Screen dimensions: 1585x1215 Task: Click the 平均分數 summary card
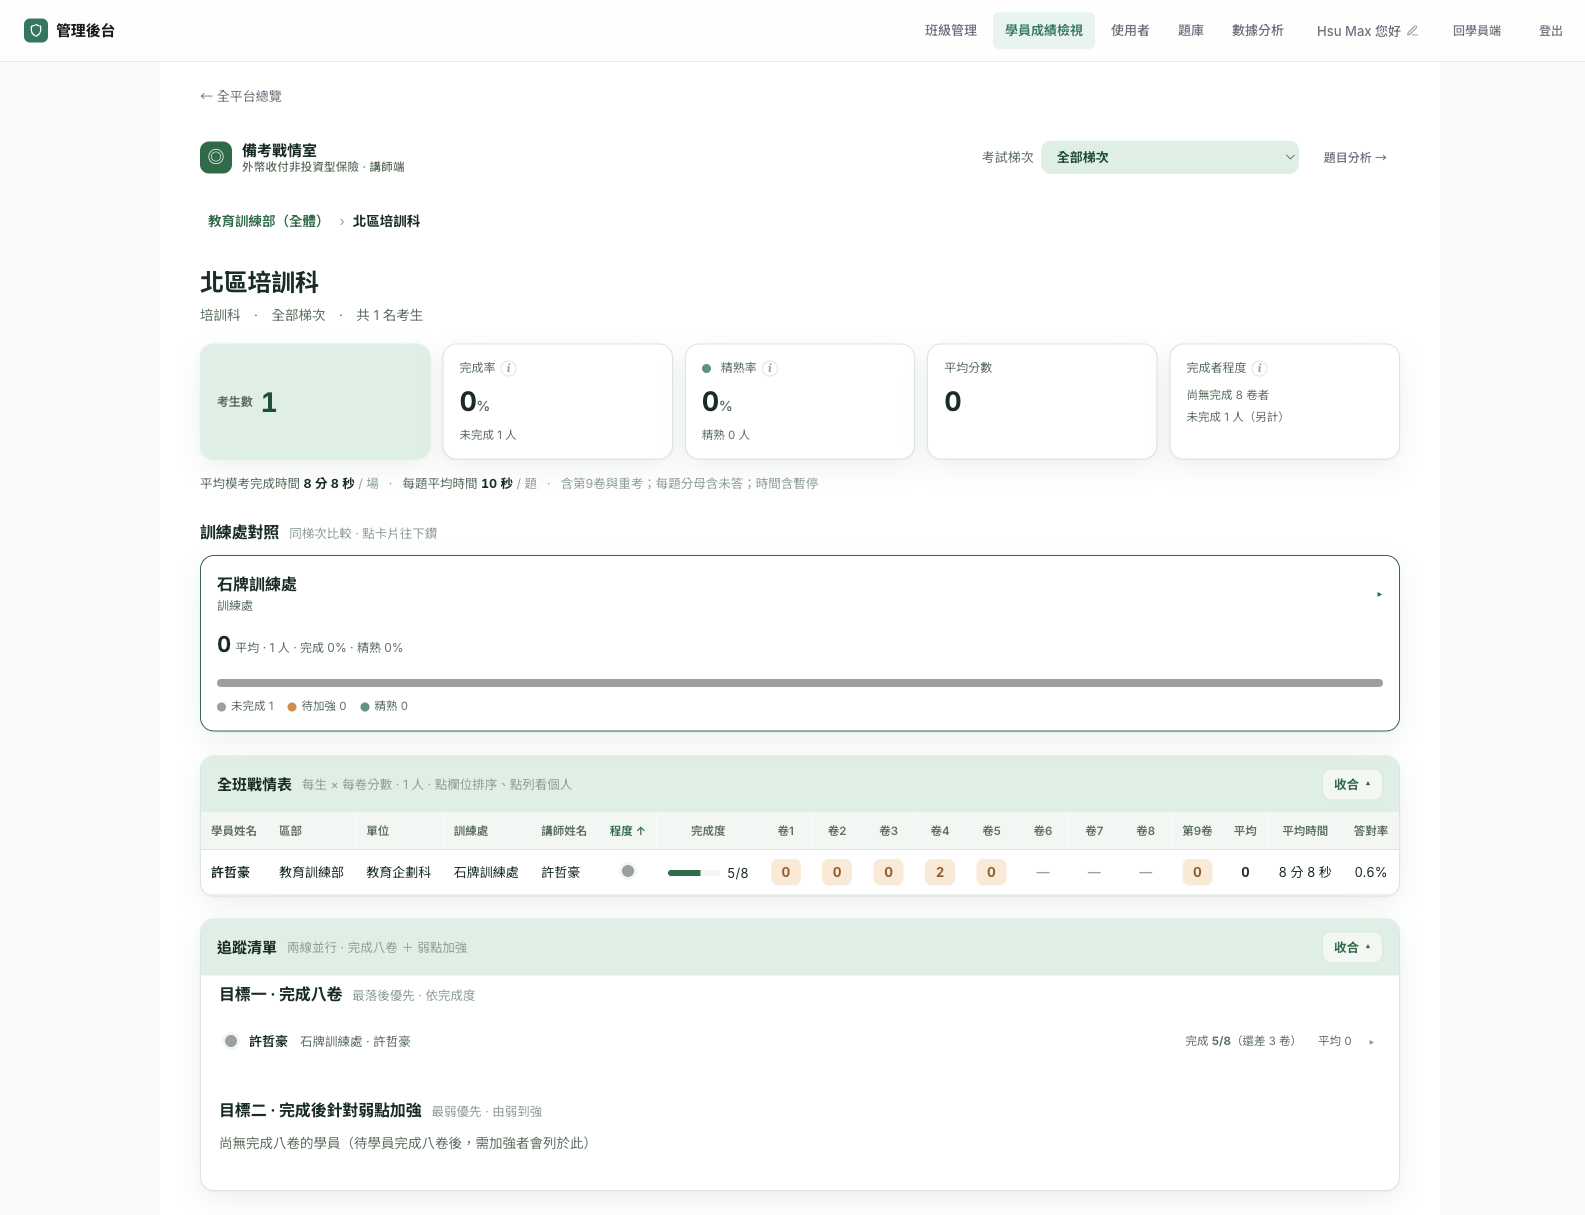click(1042, 401)
